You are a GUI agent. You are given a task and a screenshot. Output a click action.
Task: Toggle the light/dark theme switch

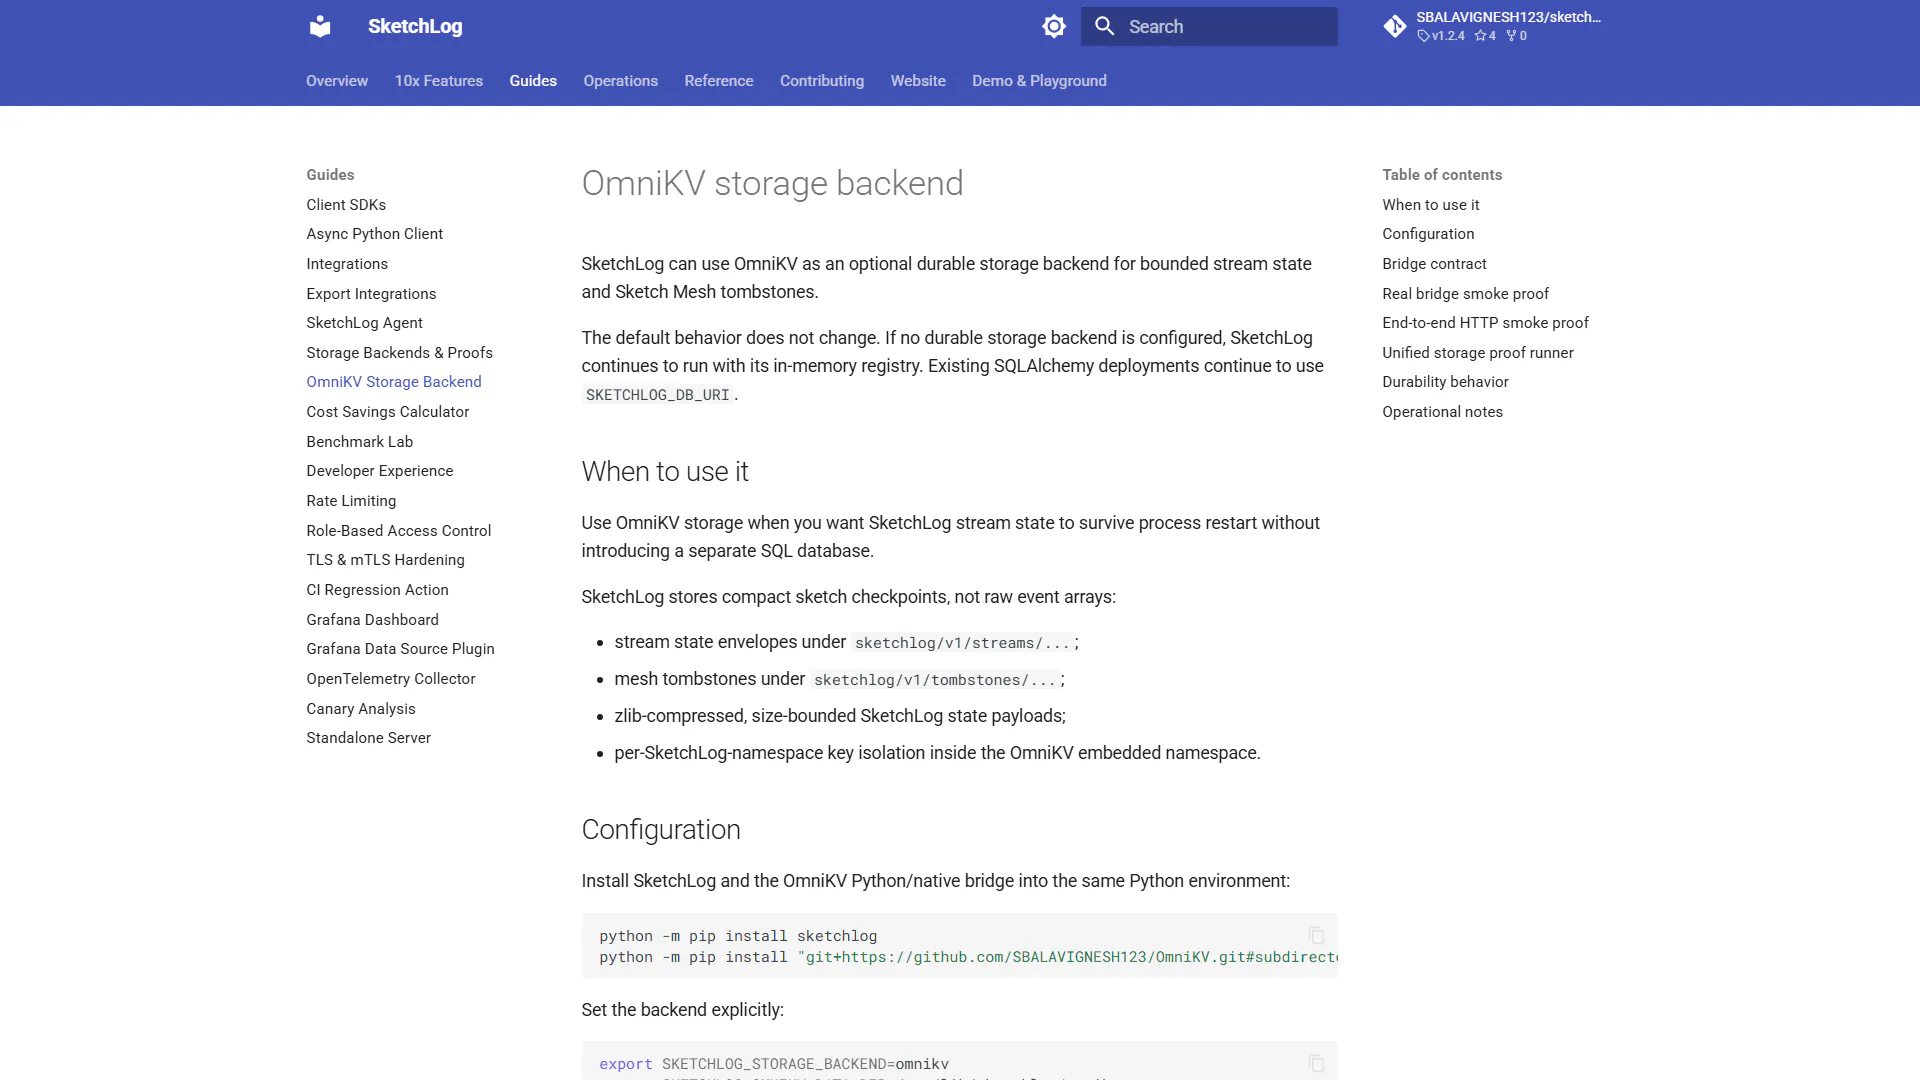[1054, 26]
